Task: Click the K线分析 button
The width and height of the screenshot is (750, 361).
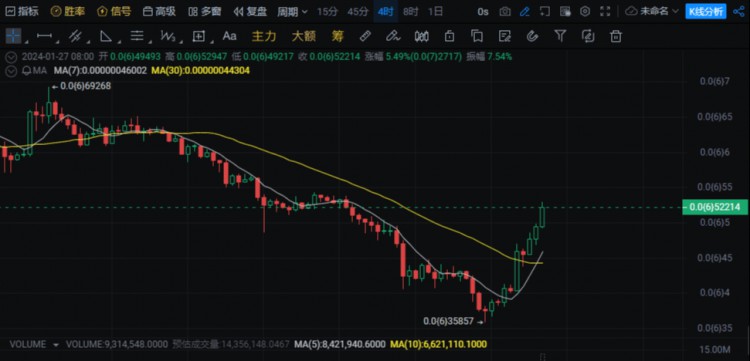Action: point(706,11)
